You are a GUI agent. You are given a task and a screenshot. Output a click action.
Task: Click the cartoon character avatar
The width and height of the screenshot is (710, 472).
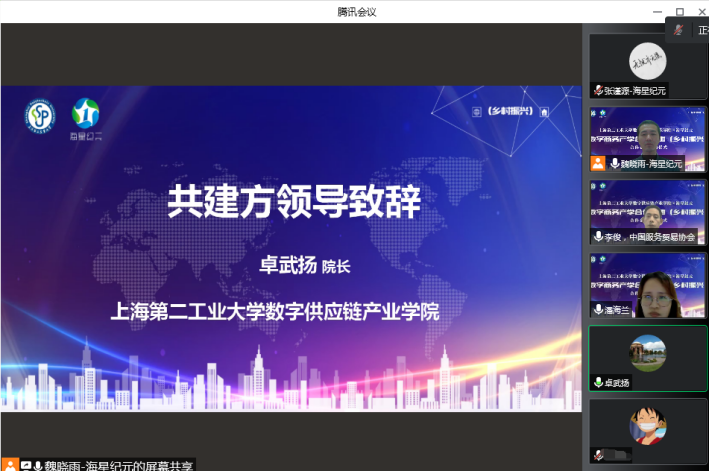click(x=648, y=426)
